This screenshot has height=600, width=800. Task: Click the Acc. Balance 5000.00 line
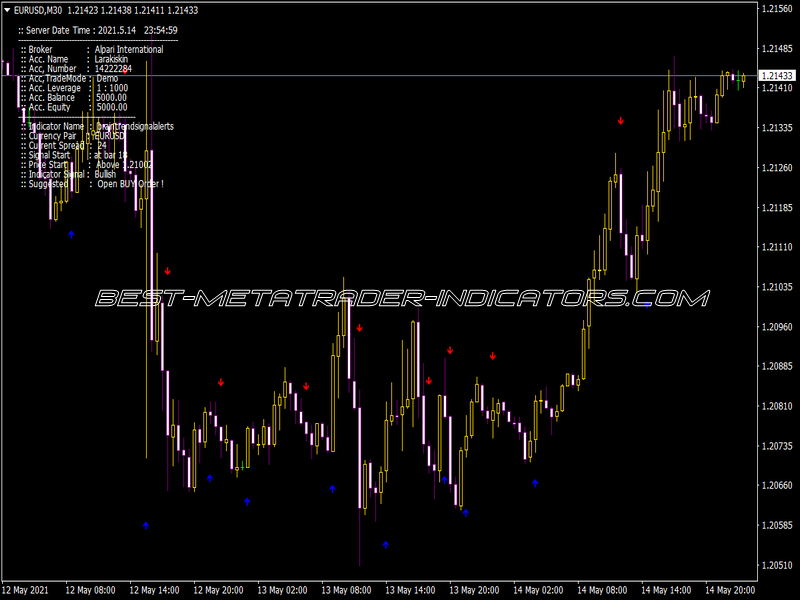coord(74,98)
